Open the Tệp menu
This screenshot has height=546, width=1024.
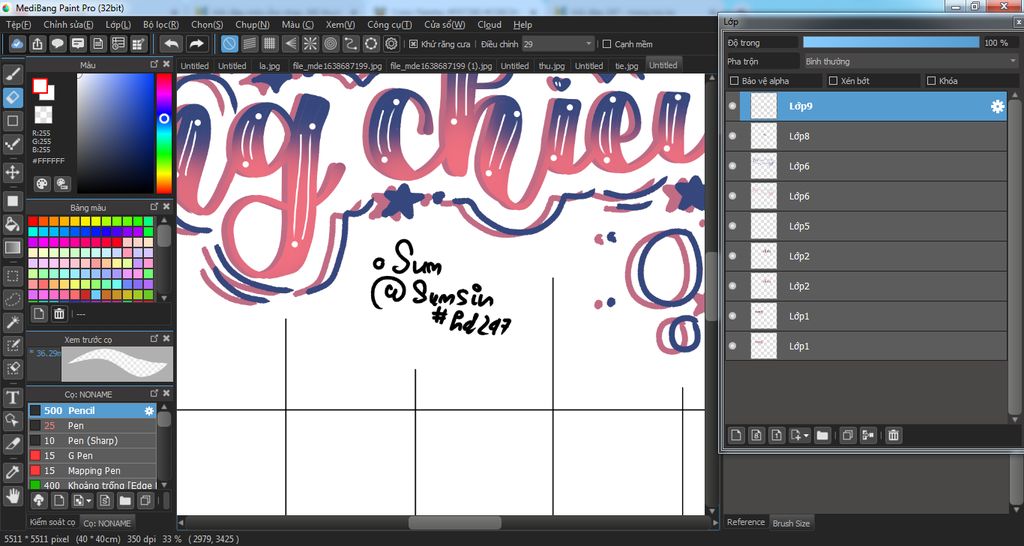pos(18,25)
